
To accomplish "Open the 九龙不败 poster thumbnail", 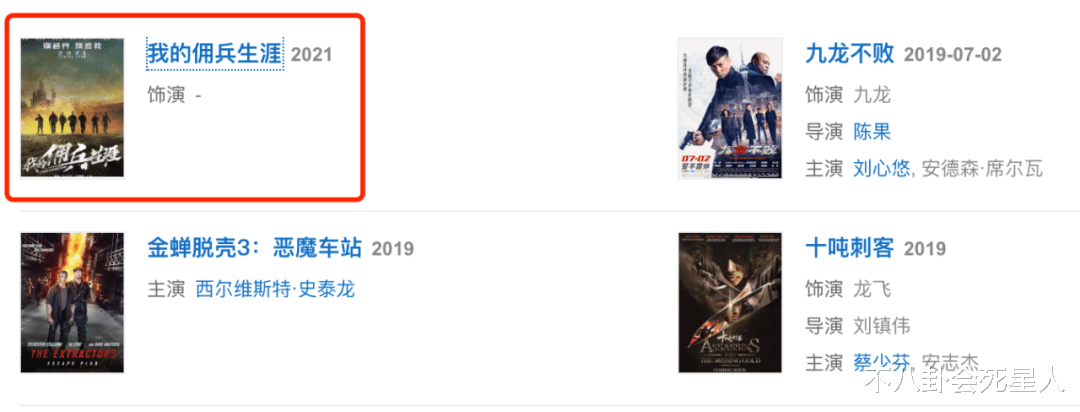I will point(730,108).
